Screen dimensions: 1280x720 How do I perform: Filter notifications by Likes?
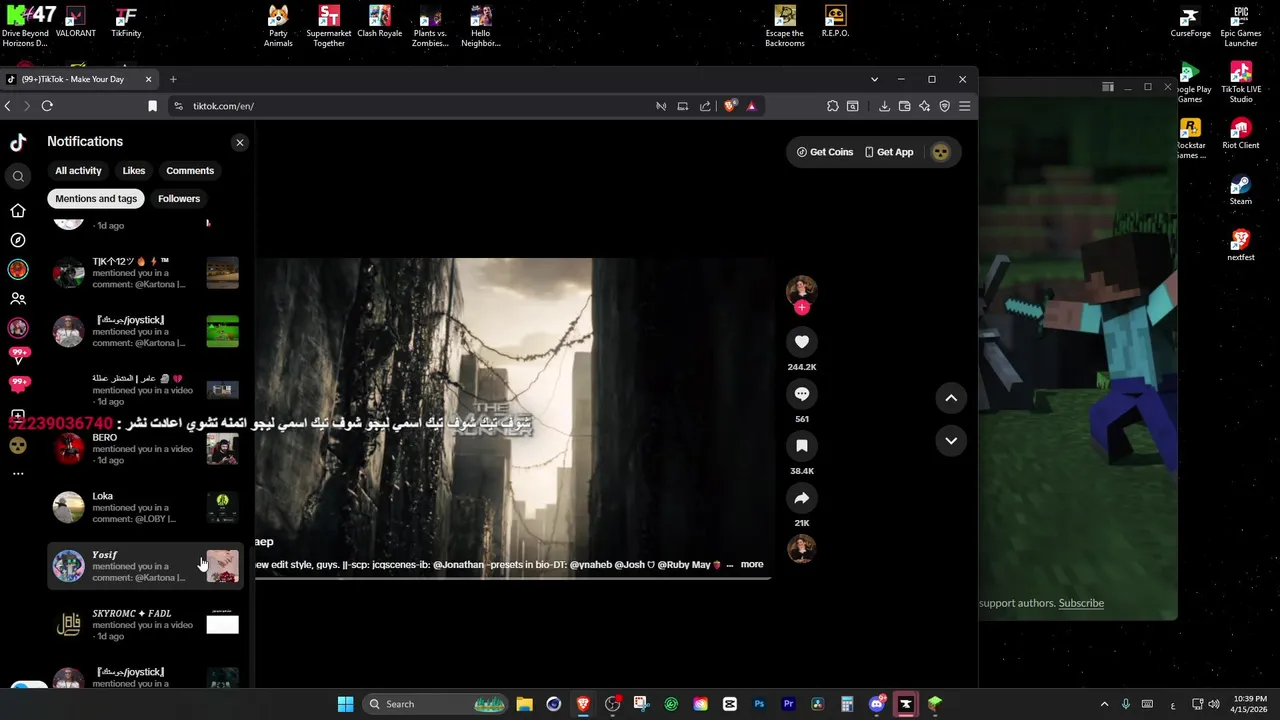[134, 171]
